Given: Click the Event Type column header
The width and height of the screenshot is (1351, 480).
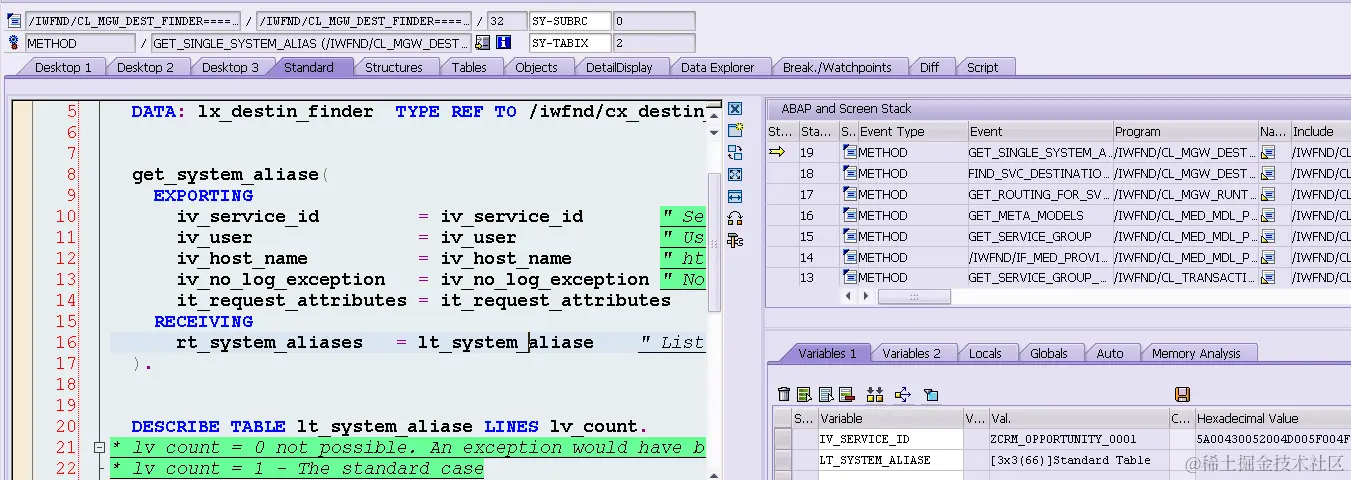Looking at the screenshot, I should [x=911, y=131].
